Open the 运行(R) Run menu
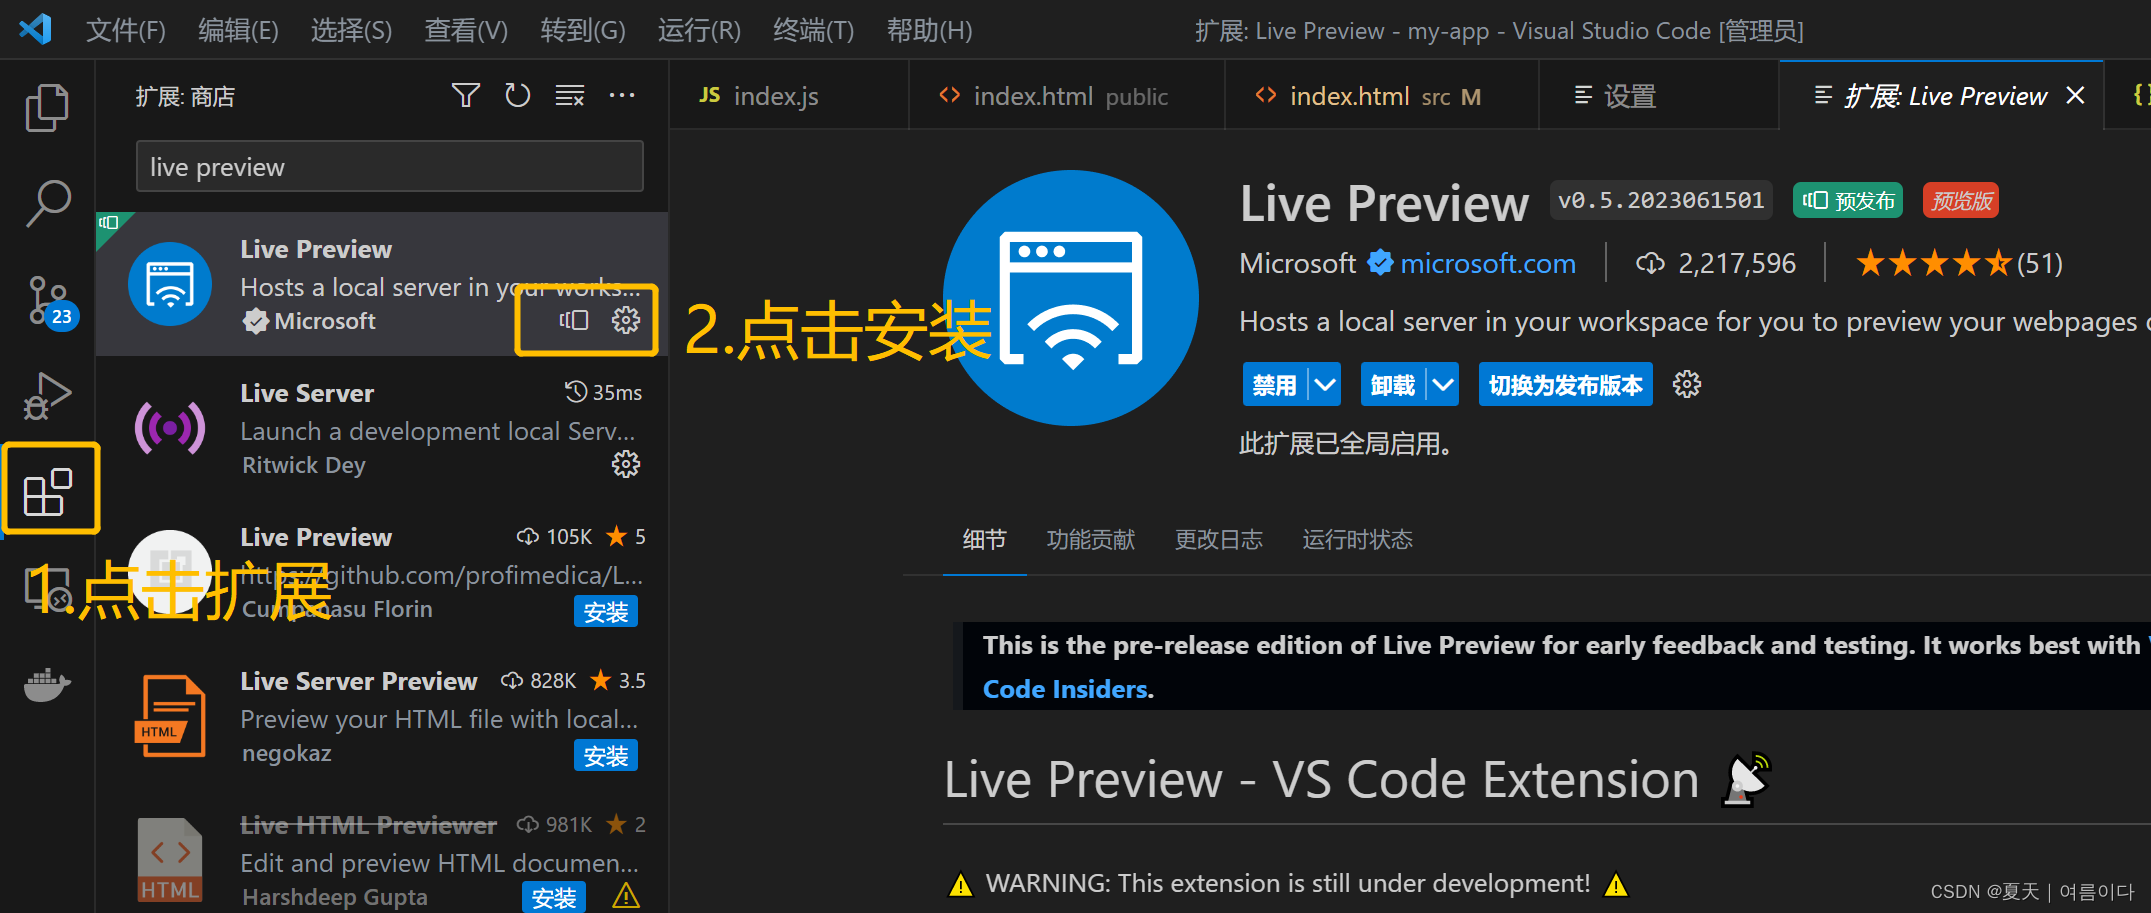2151x913 pixels. click(699, 30)
